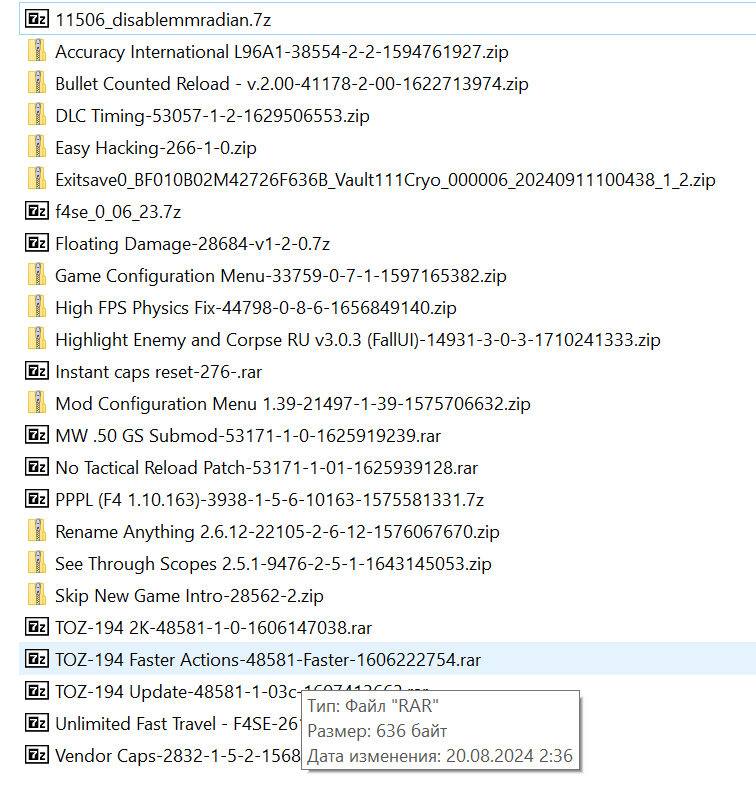Select MW .50 GS Submod-53171-1-0 rar name
The image size is (756, 799).
pyautogui.click(x=248, y=436)
